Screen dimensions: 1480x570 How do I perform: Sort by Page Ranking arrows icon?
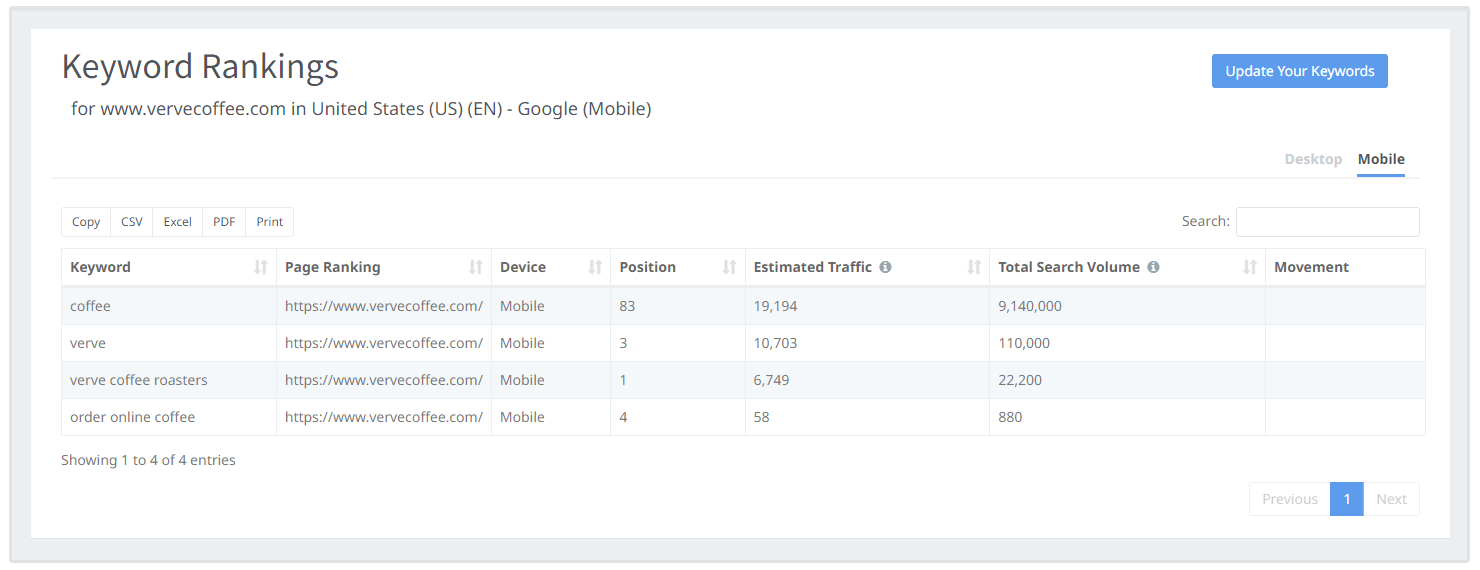(476, 267)
